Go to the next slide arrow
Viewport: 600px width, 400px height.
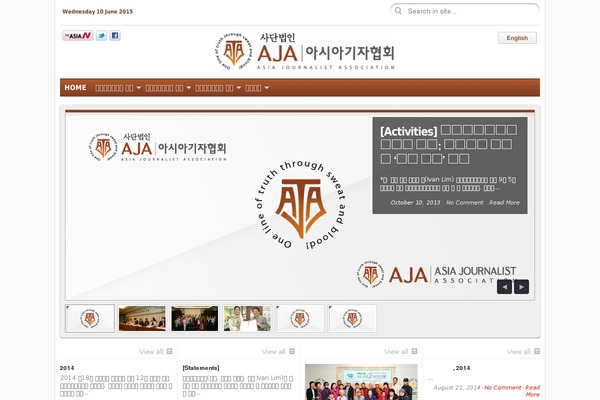521,287
